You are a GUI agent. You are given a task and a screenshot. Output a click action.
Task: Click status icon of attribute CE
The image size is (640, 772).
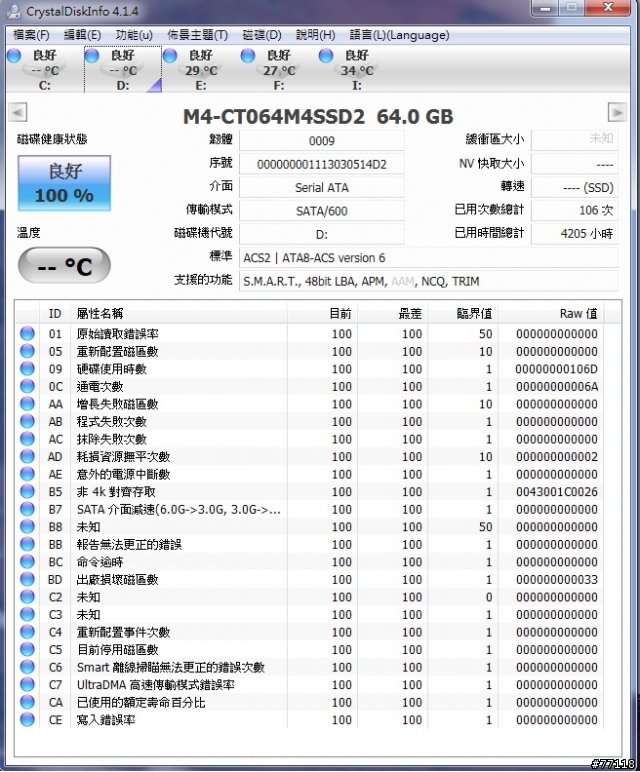pos(28,720)
